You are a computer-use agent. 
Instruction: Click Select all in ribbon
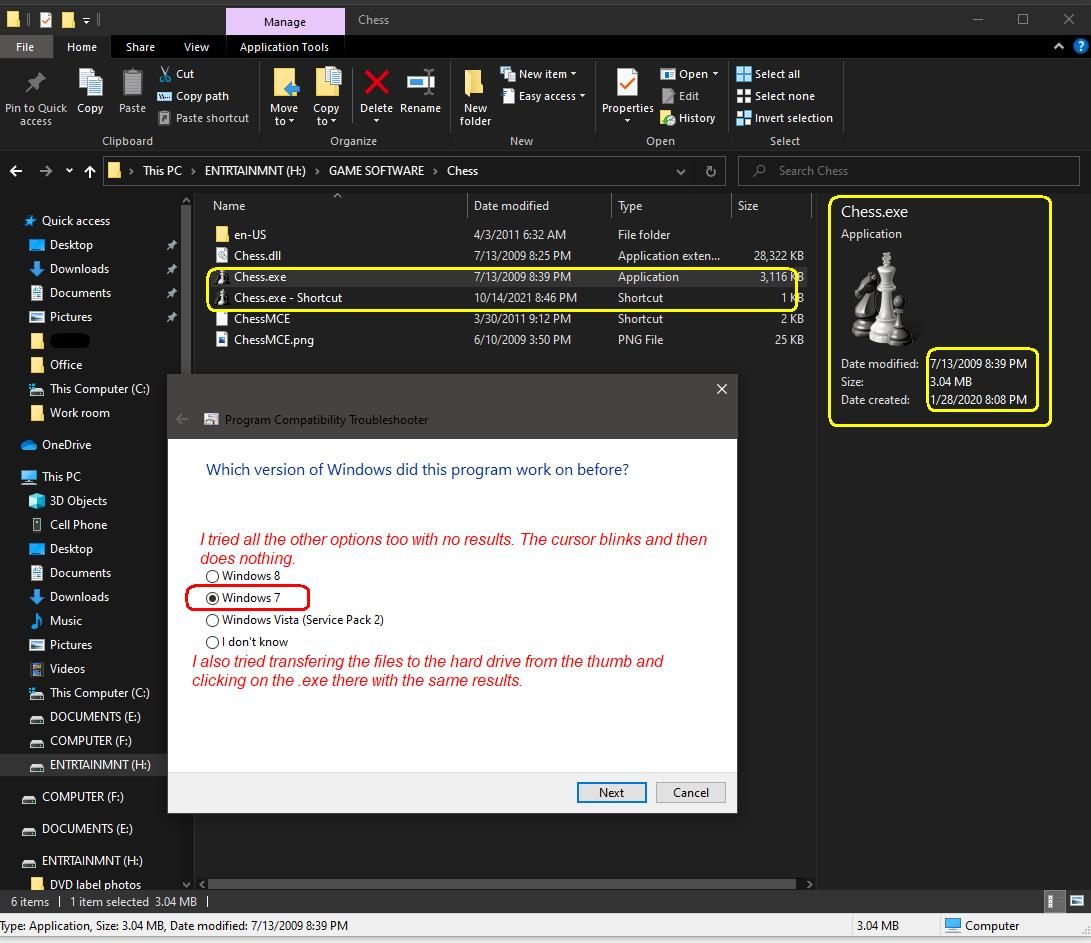click(768, 74)
